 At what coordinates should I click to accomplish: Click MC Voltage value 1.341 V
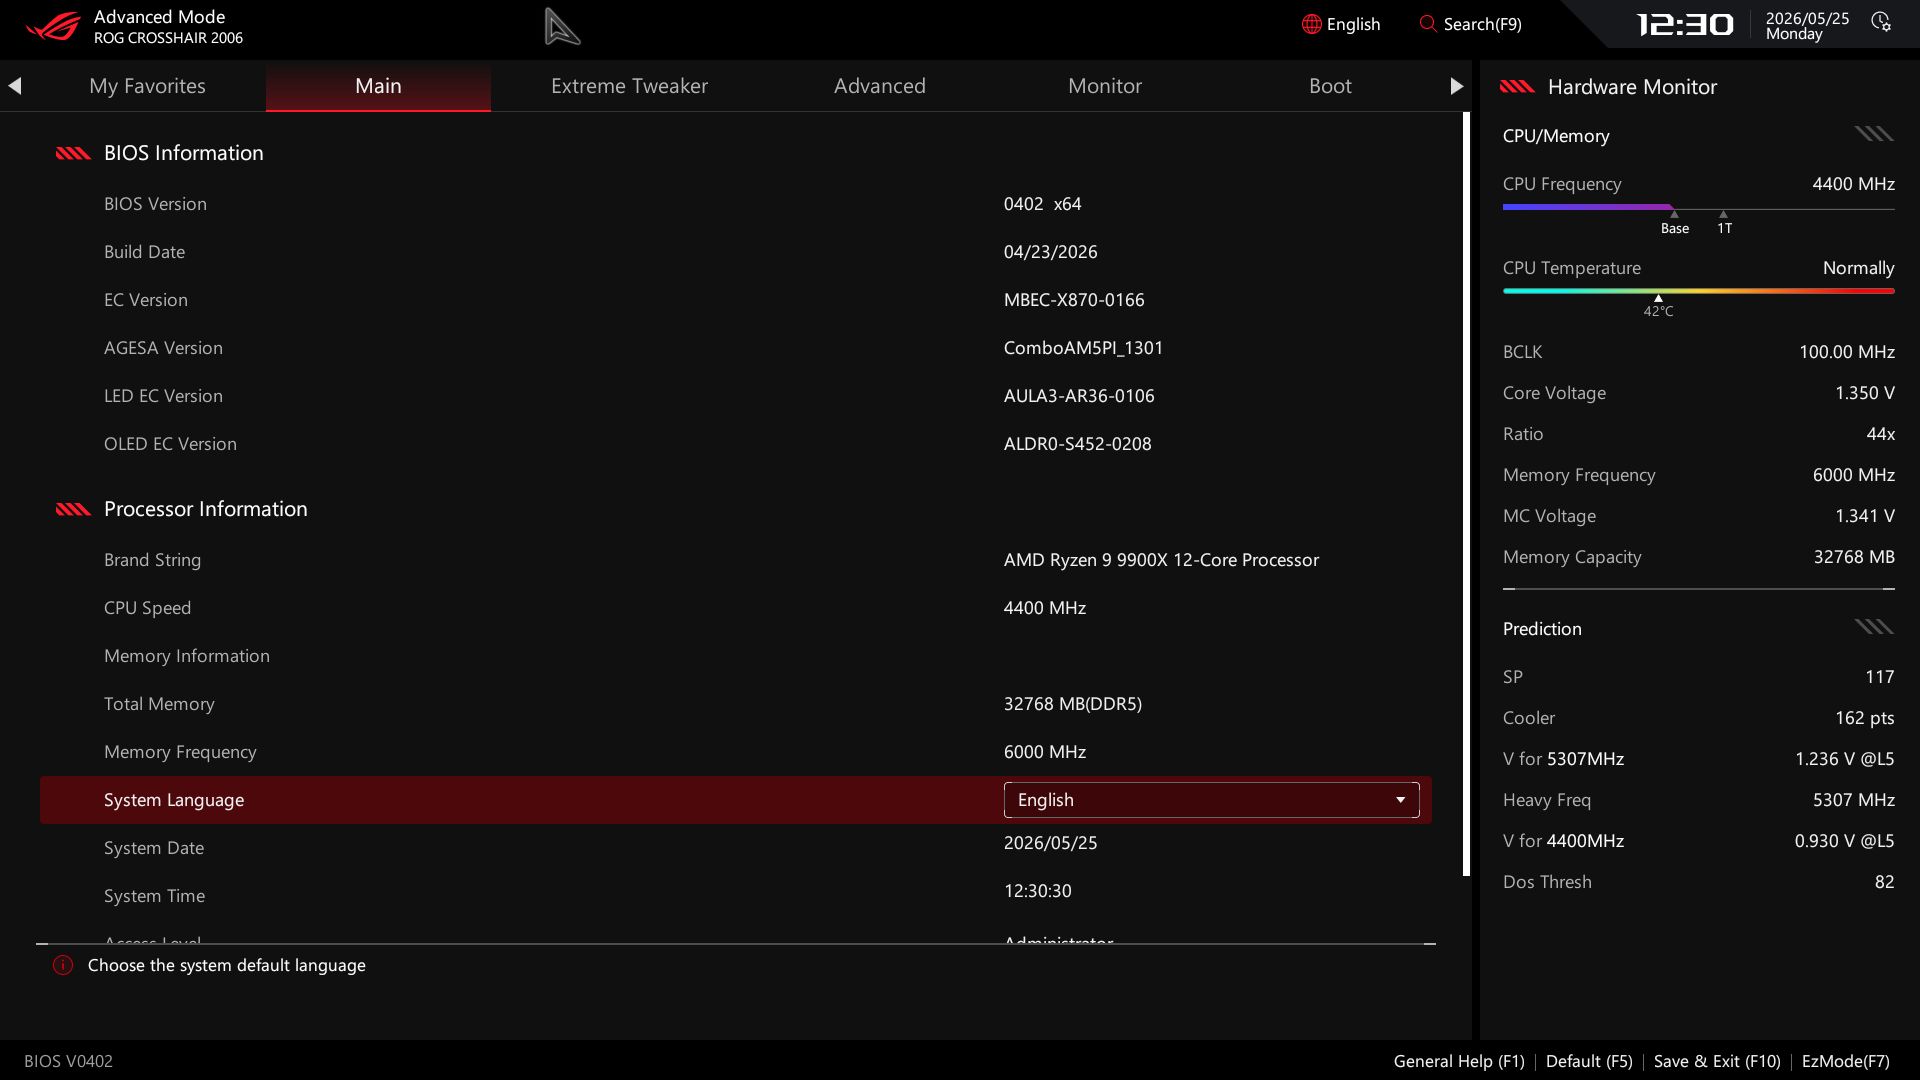[1864, 516]
